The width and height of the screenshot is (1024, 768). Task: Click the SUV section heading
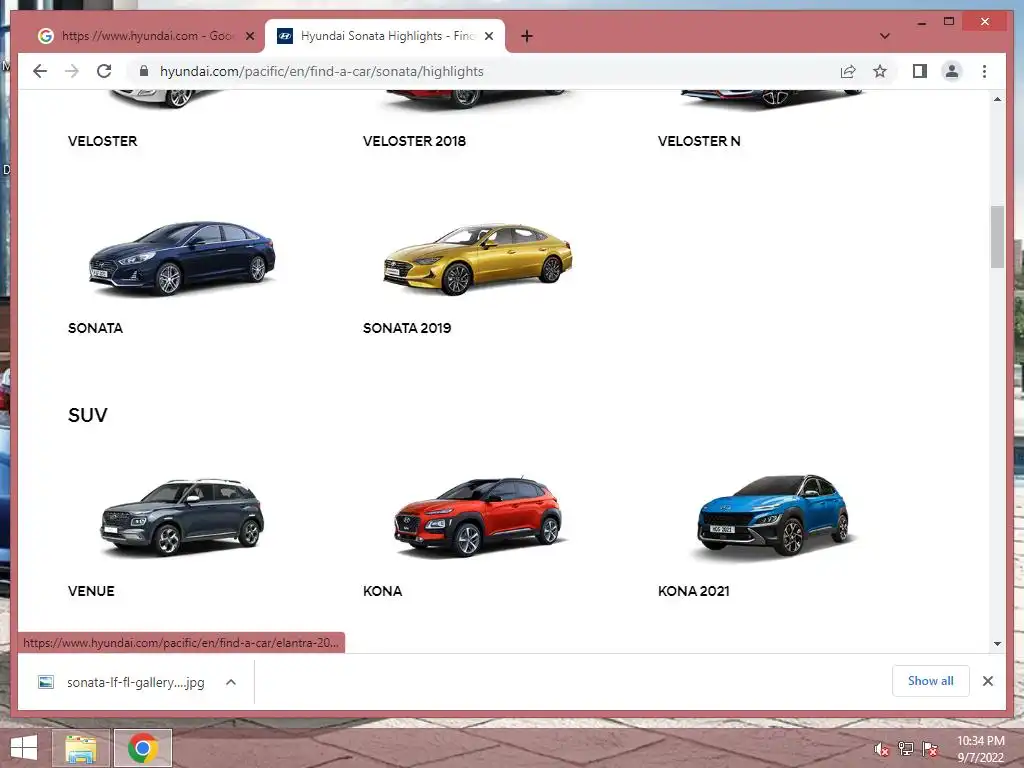(88, 415)
